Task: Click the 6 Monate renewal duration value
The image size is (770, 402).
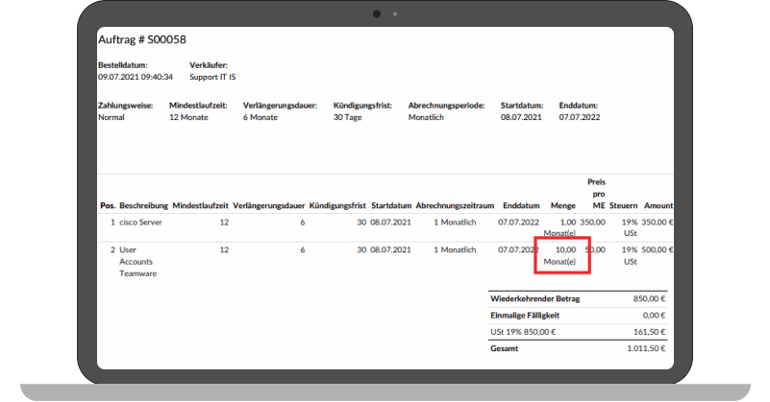Action: click(260, 116)
